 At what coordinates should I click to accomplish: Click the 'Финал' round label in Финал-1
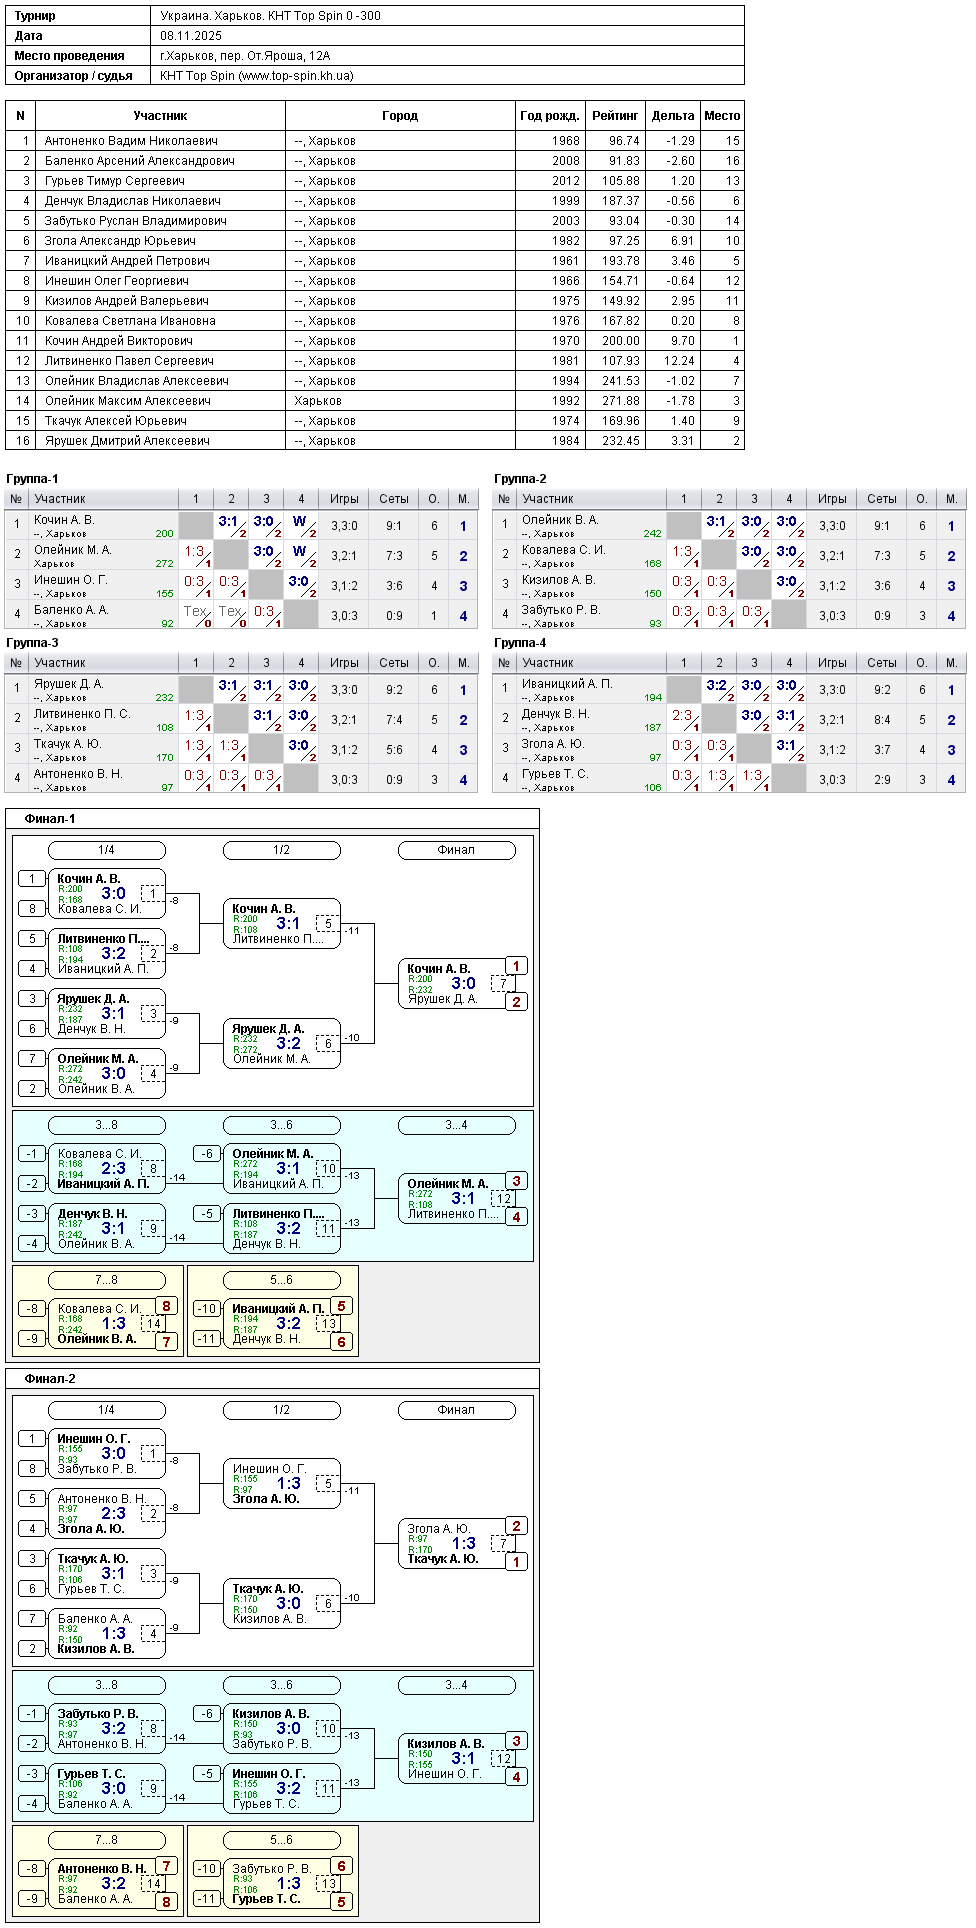(456, 850)
